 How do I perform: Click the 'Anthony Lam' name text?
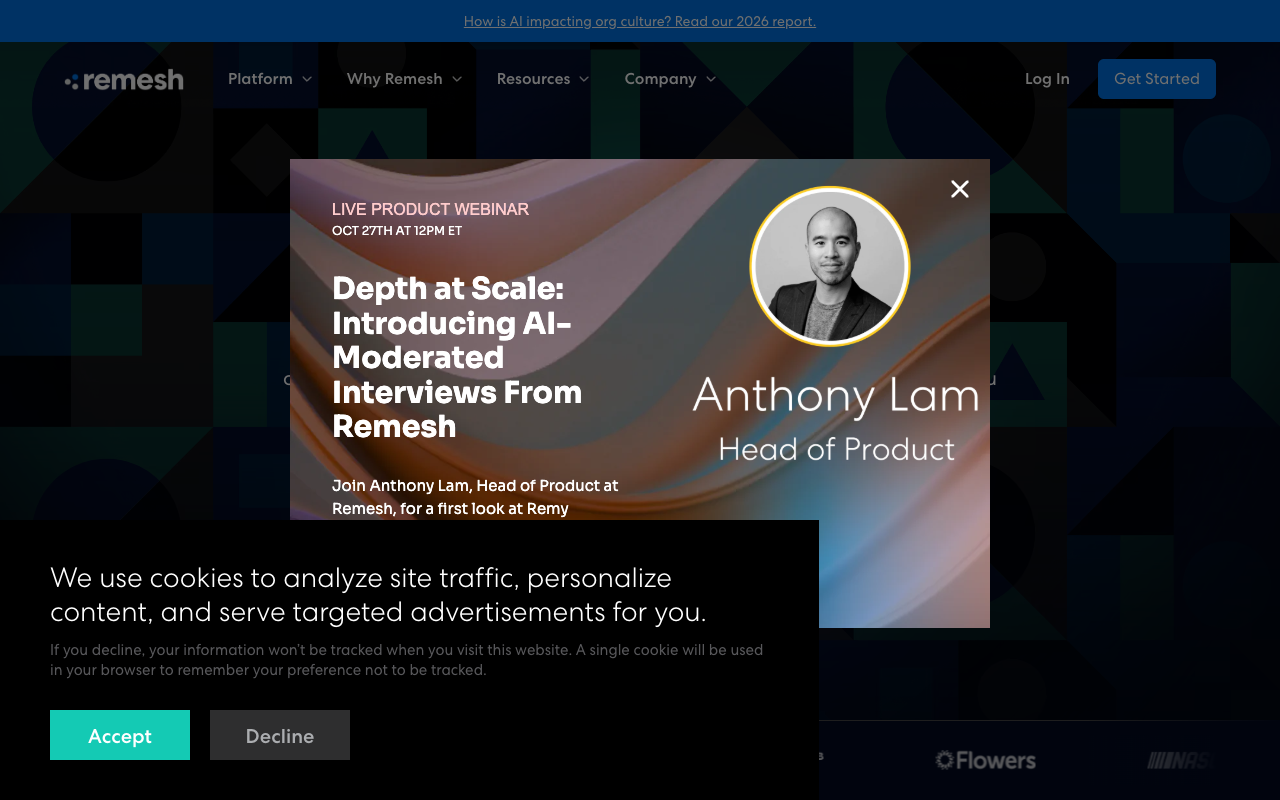[836, 395]
